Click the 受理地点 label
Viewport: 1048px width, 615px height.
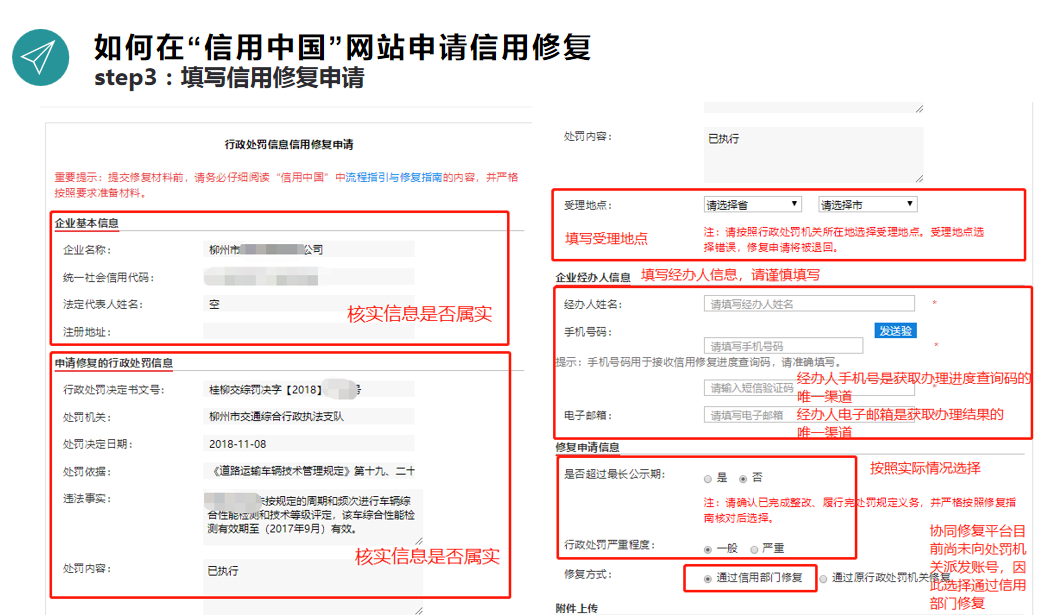[x=587, y=205]
